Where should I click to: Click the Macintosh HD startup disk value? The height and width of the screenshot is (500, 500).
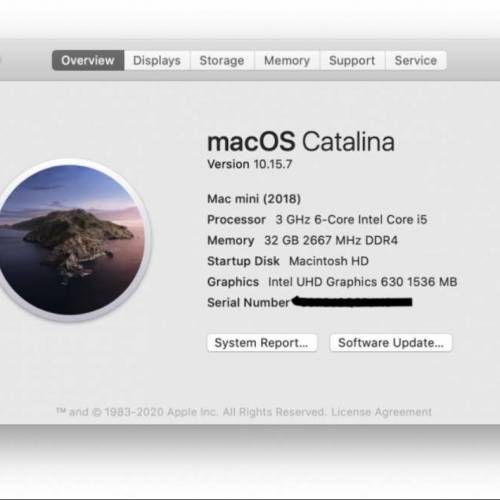pos(329,261)
